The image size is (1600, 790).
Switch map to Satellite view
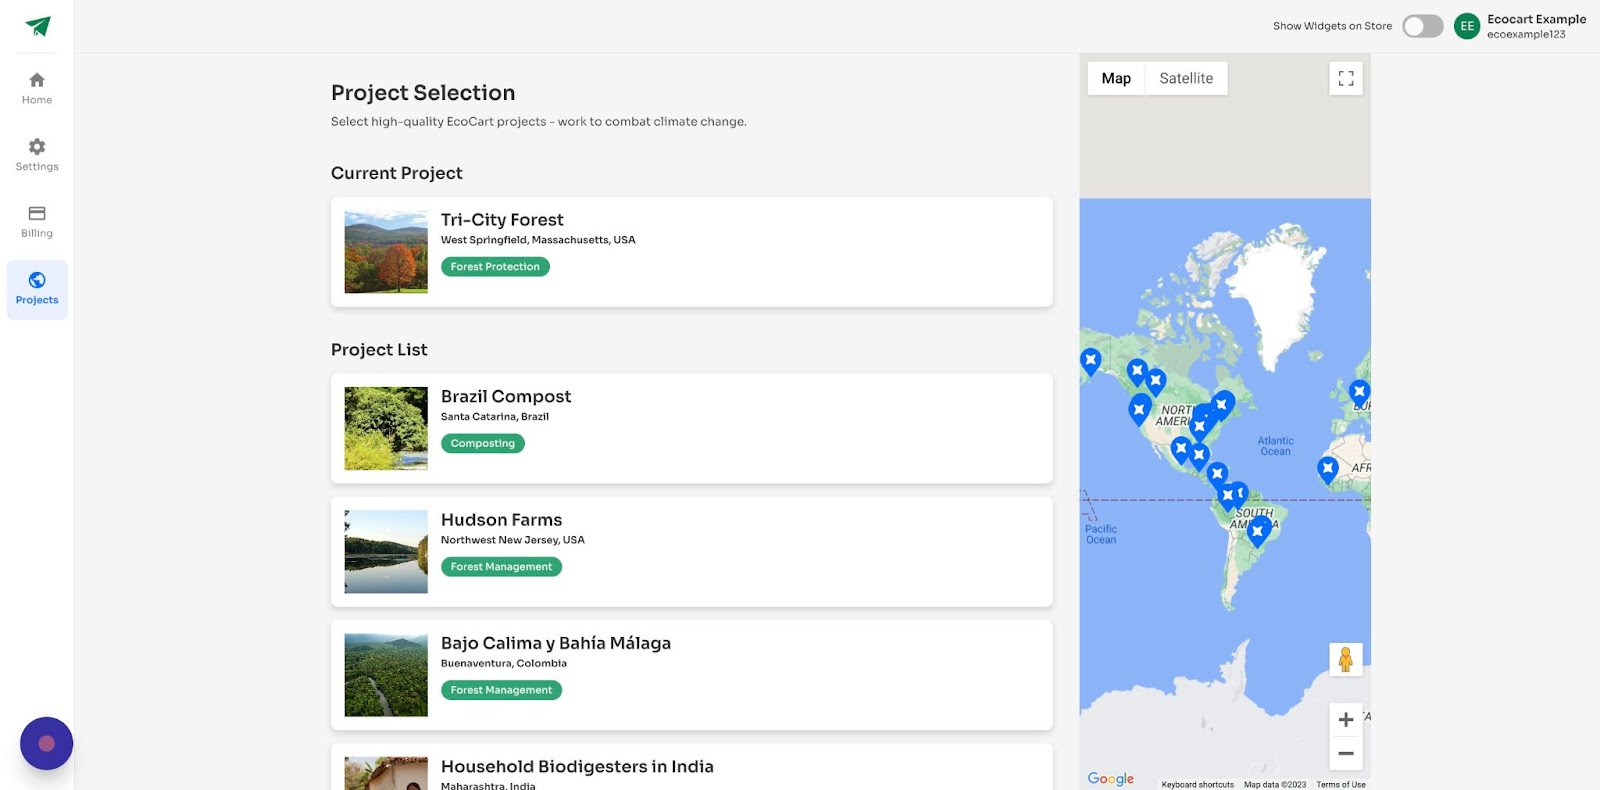point(1186,78)
